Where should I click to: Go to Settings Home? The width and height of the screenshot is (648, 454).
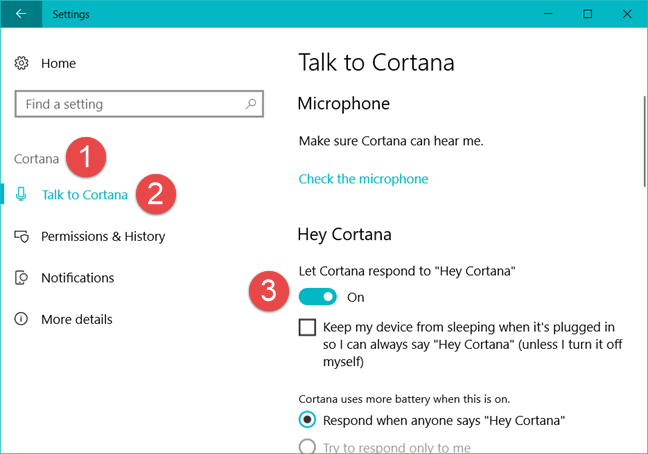[x=58, y=63]
